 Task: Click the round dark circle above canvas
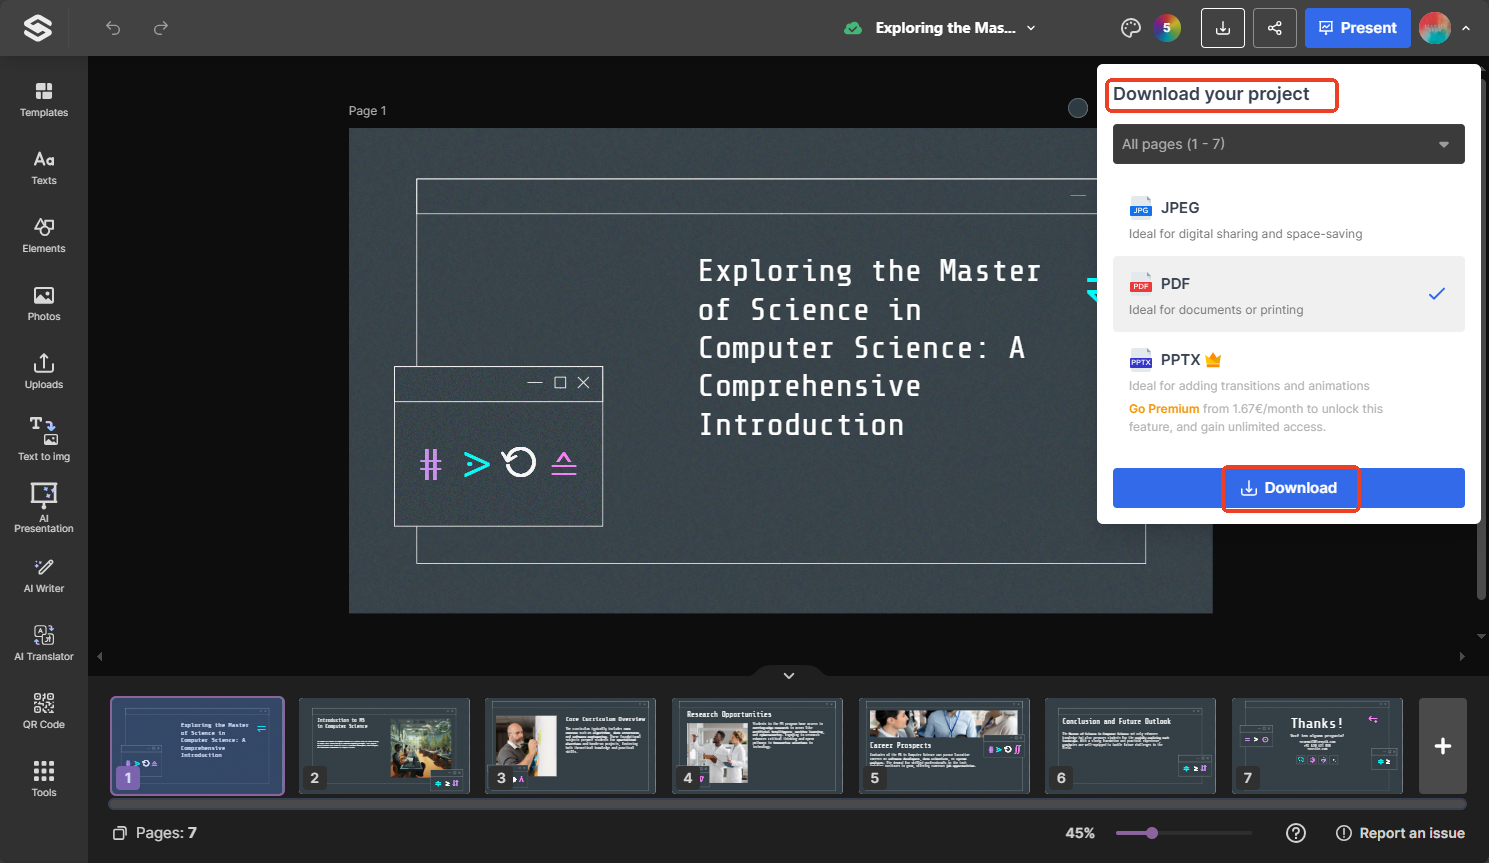point(1078,108)
